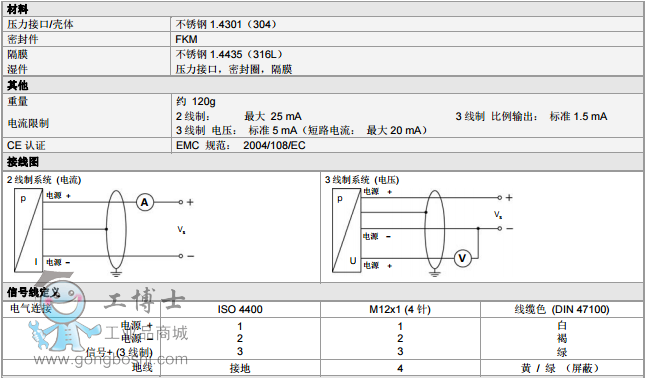This screenshot has height=378, width=645.
Task: Click the M12x1 (4 针) column header
Action: [x=400, y=309]
